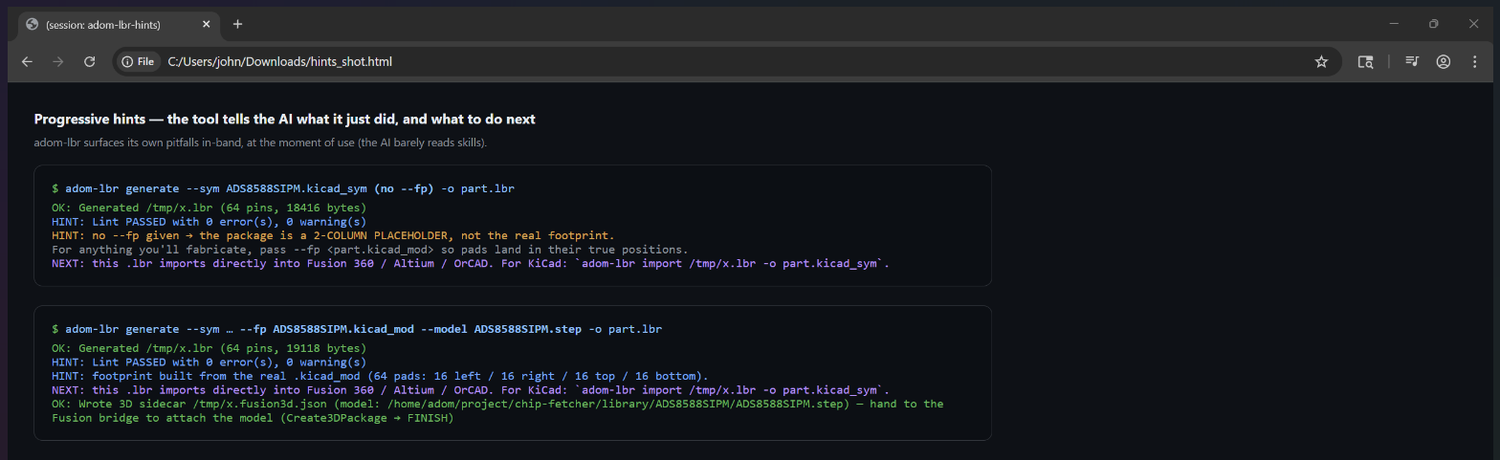Open the user profile icon
1500x460 pixels.
pos(1443,62)
